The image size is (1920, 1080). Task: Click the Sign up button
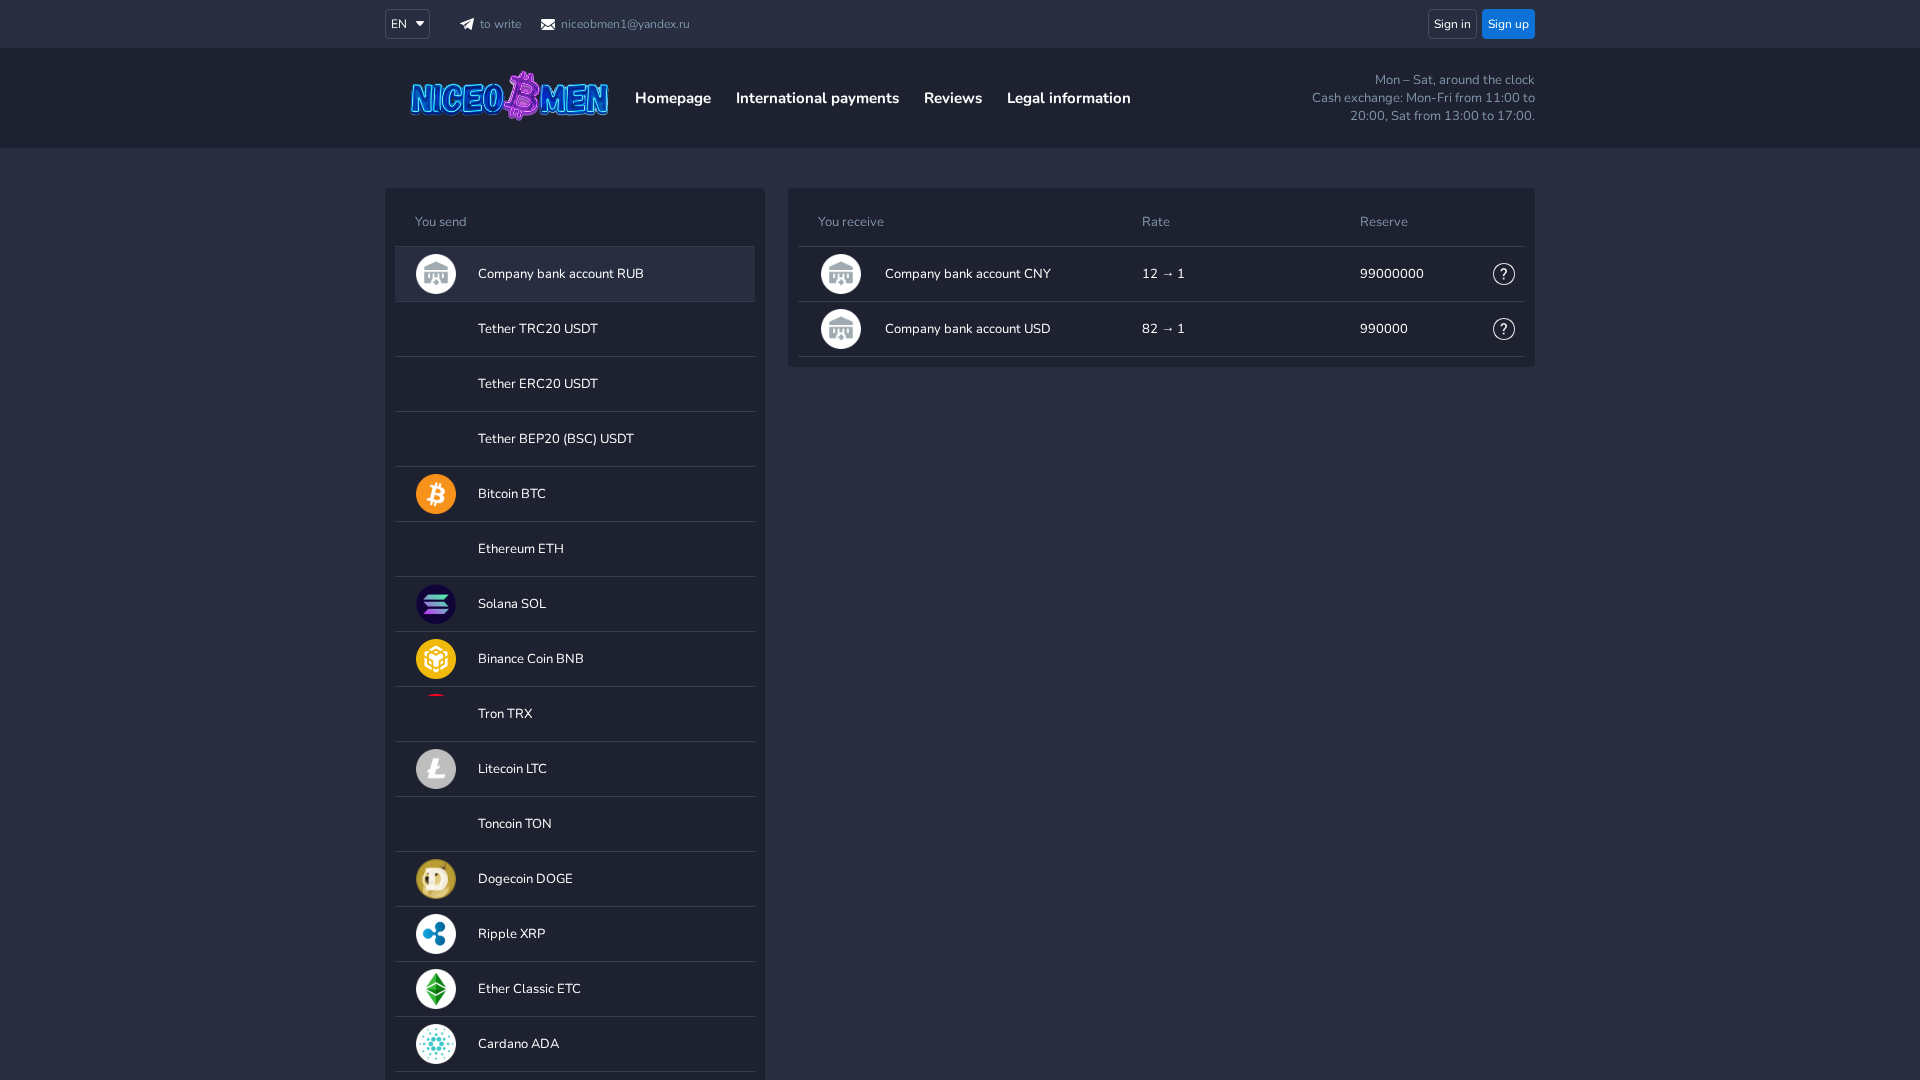1508,24
